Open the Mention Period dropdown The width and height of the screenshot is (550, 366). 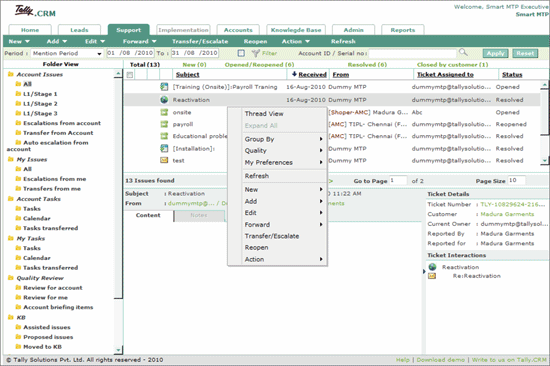[67, 53]
